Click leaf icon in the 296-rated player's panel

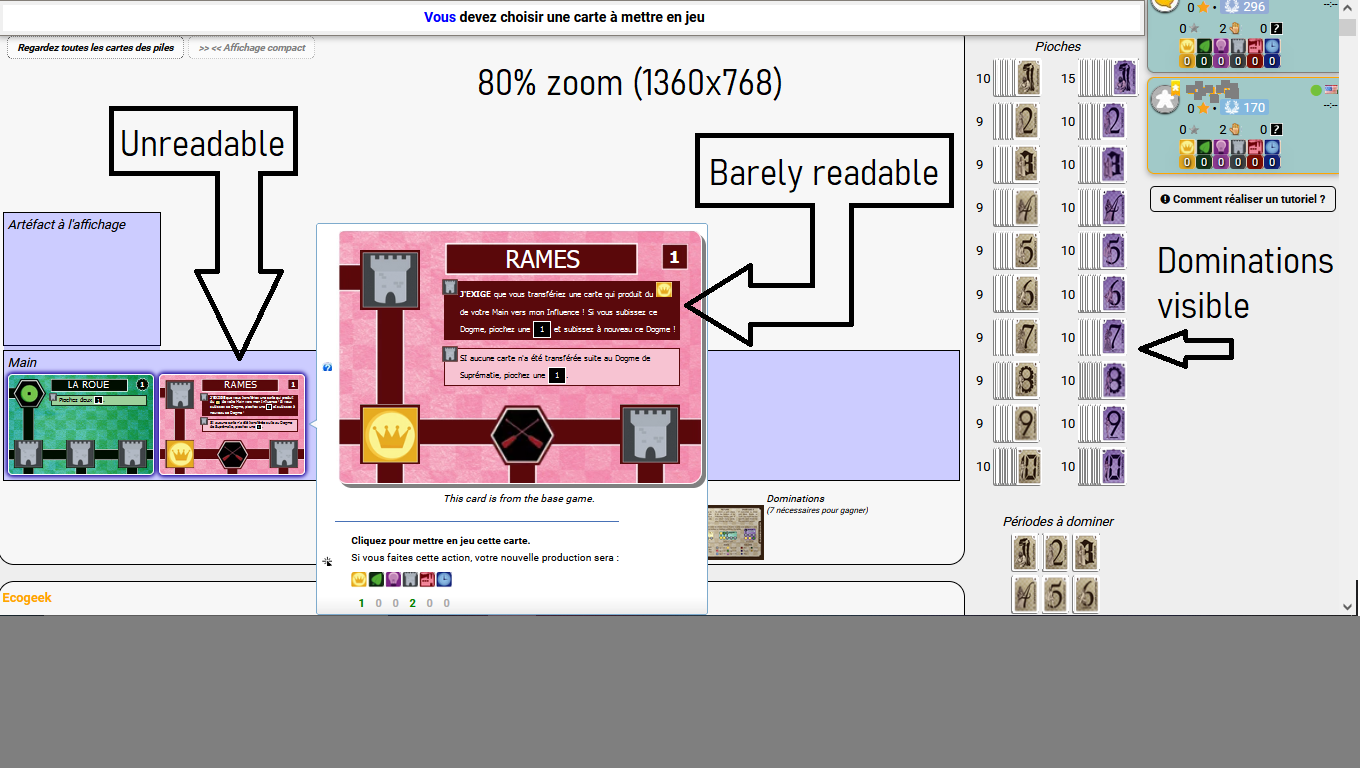(x=1204, y=47)
